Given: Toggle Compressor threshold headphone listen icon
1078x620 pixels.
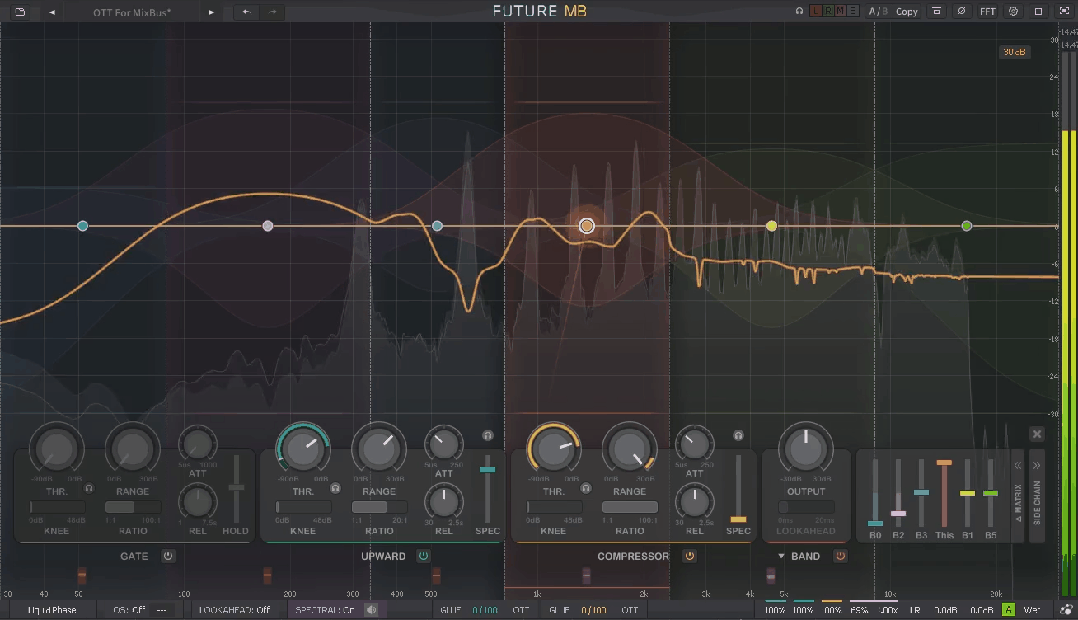Looking at the screenshot, I should (585, 489).
